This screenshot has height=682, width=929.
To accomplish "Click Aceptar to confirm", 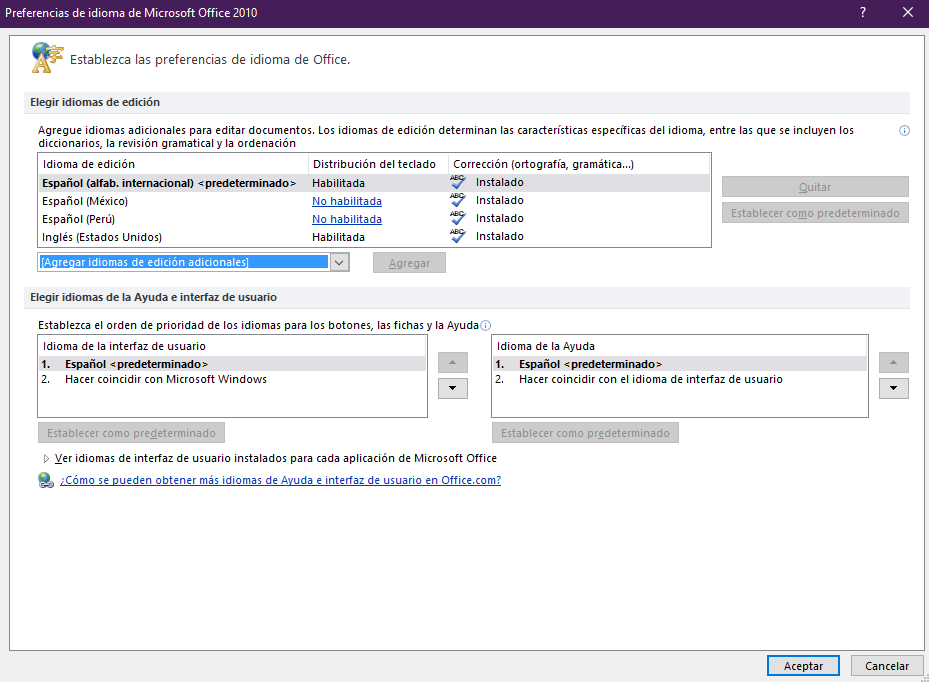I will coord(803,666).
